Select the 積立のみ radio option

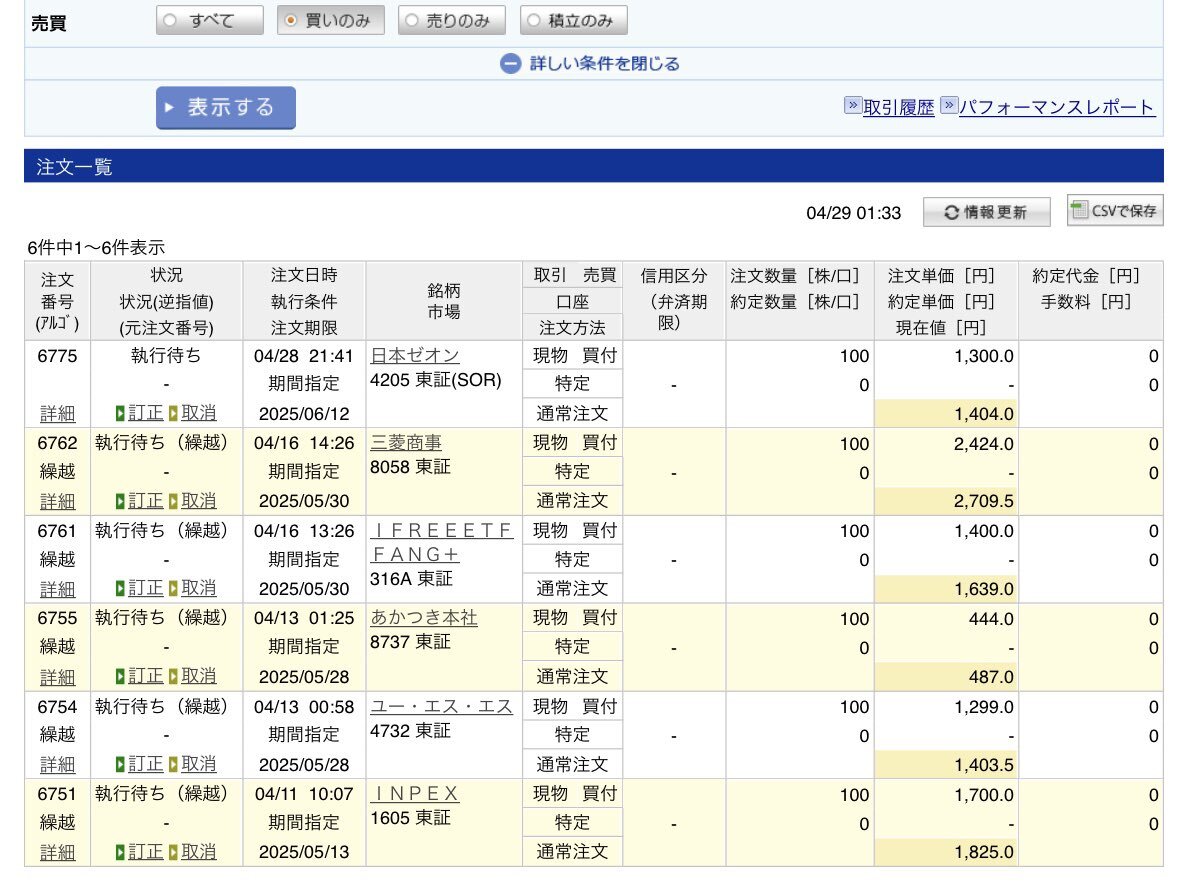pyautogui.click(x=573, y=20)
